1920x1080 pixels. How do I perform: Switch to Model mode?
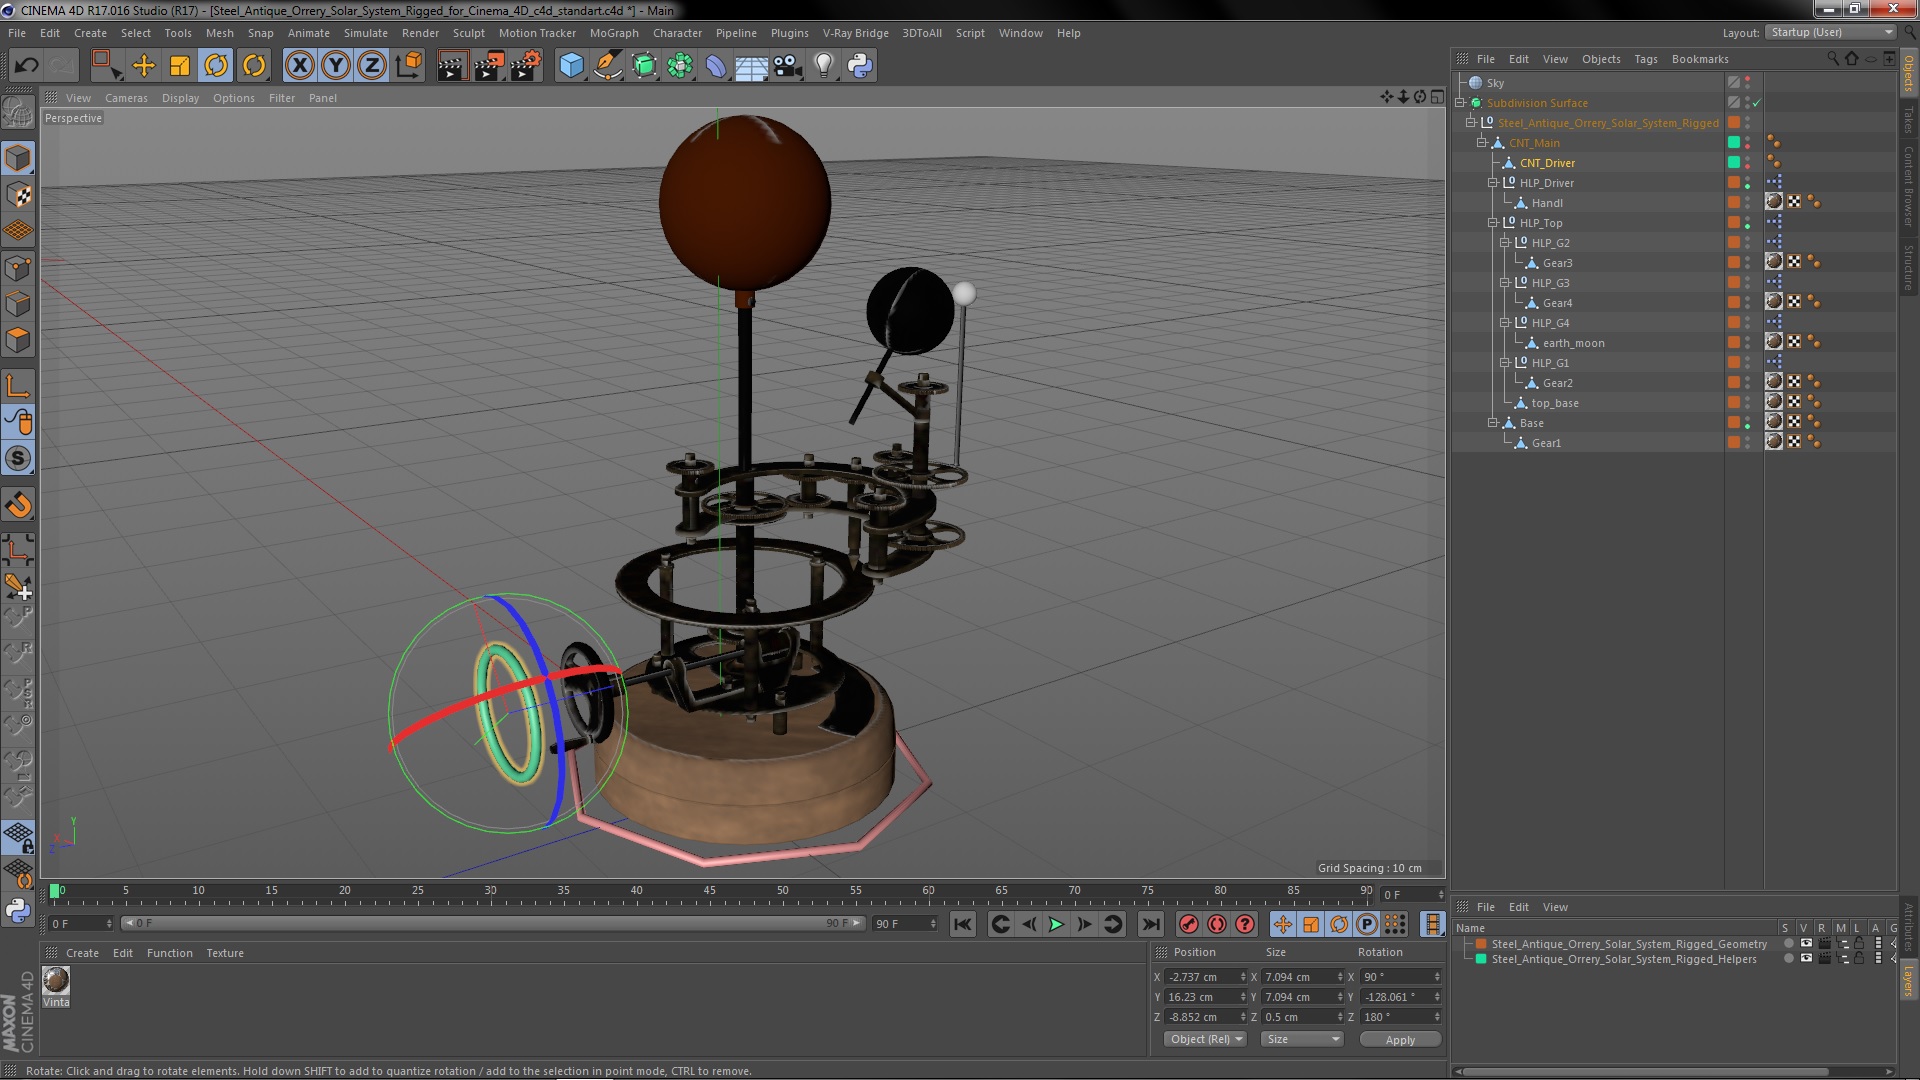point(18,158)
